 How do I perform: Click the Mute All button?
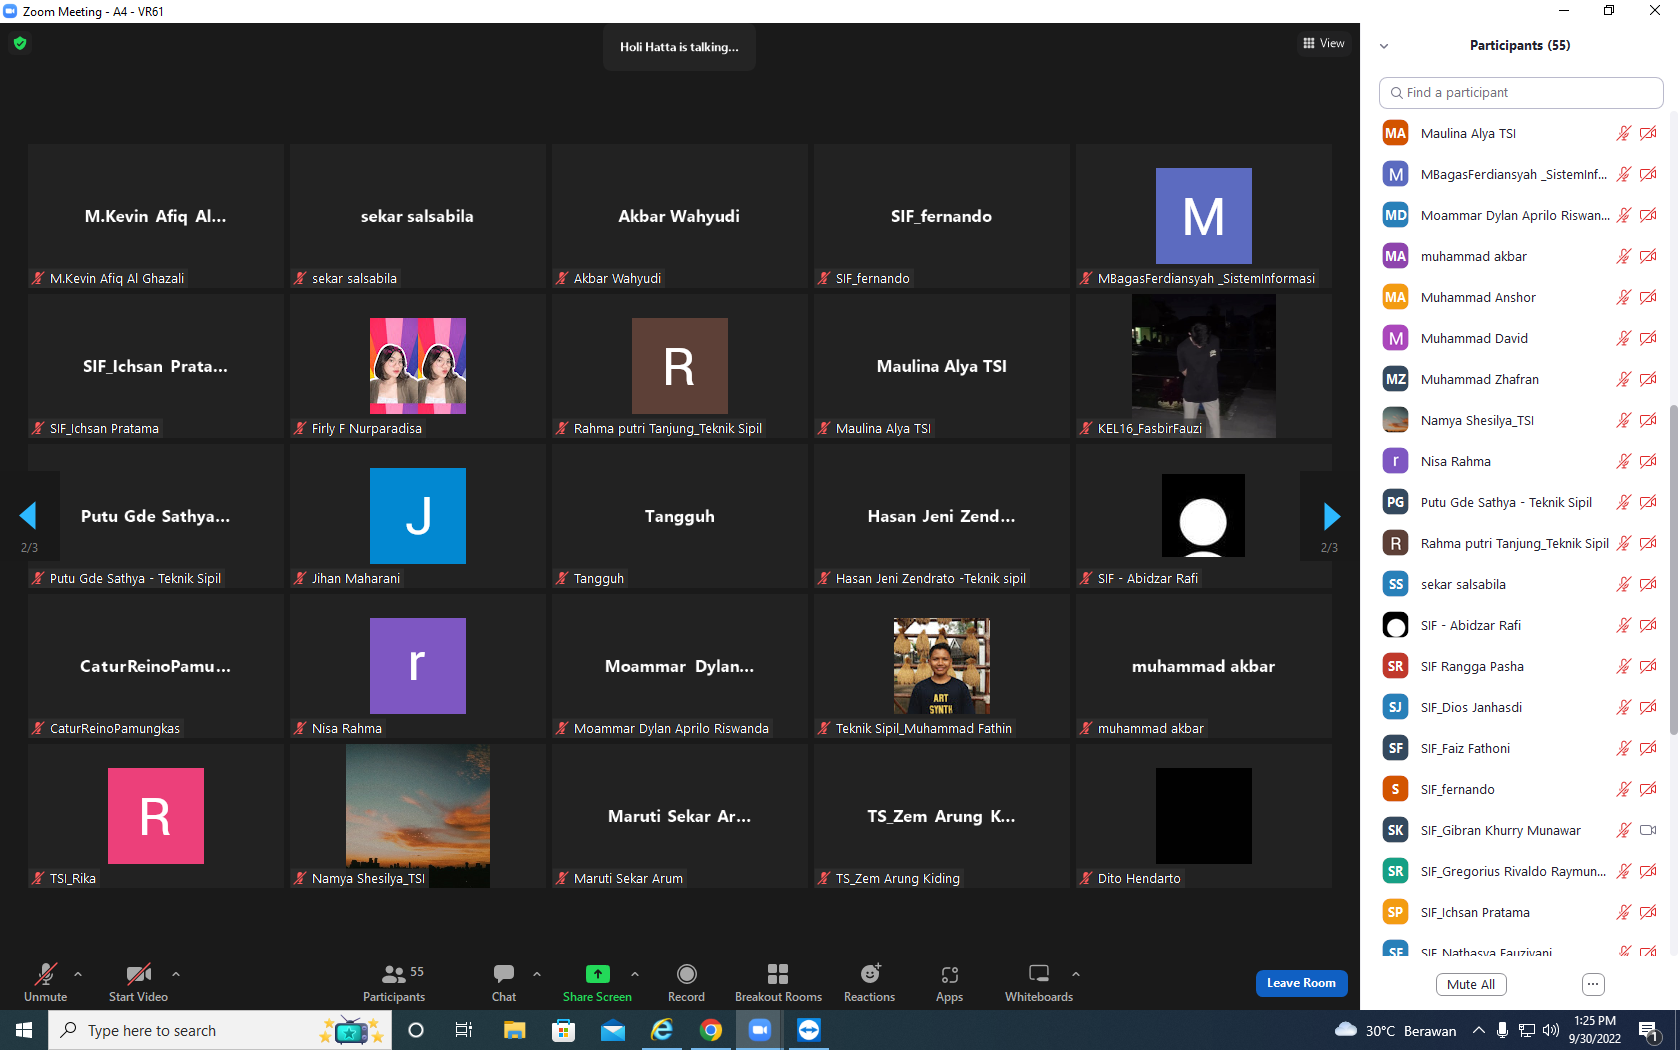pos(1471,984)
